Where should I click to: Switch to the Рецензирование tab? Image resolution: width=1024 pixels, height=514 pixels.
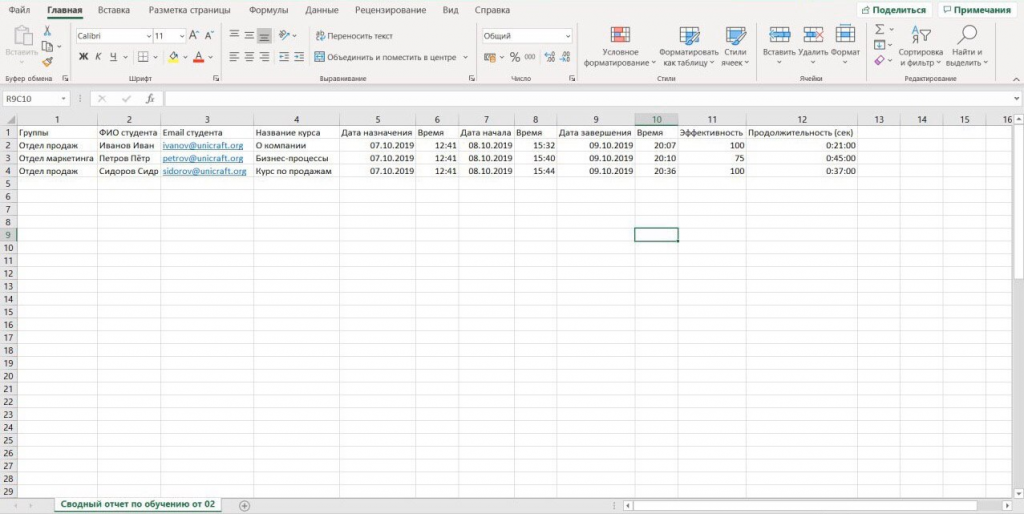click(391, 10)
